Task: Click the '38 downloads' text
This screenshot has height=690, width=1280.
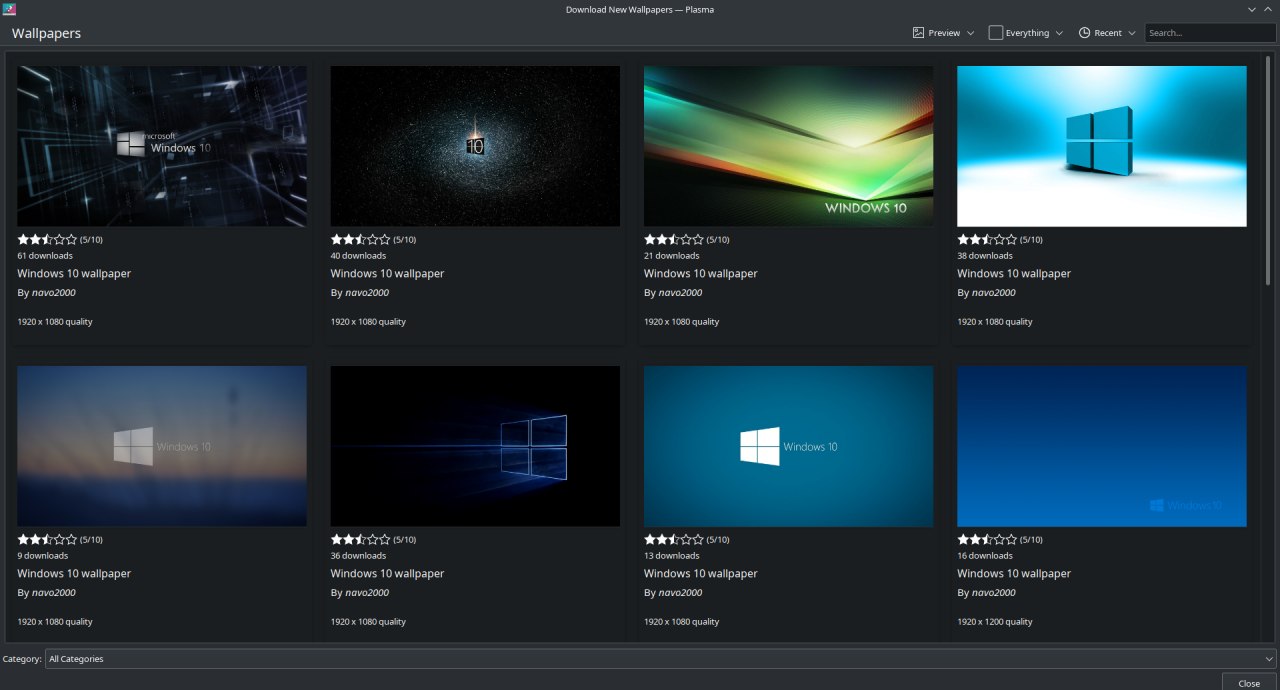Action: pos(985,256)
